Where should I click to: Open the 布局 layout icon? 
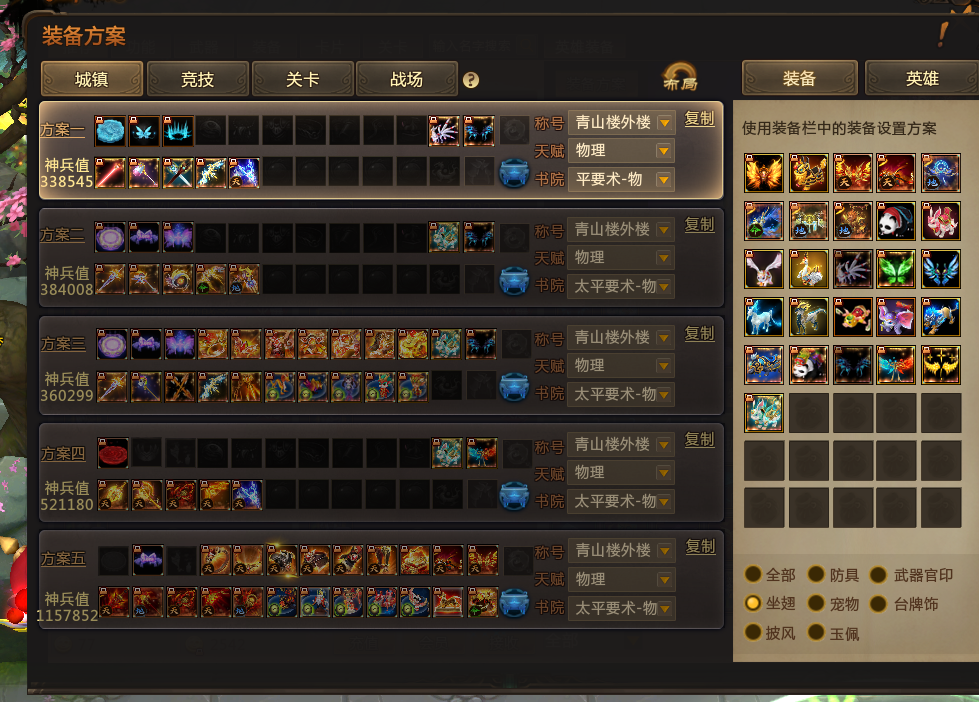pos(680,77)
